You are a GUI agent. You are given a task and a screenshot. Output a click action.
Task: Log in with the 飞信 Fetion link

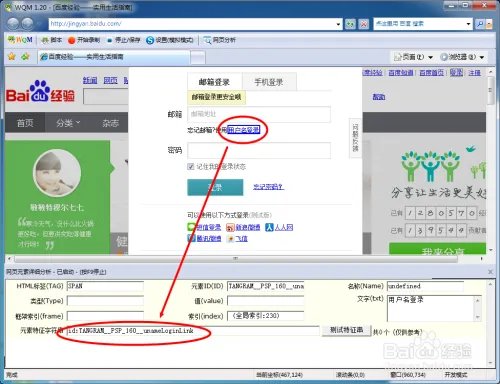[242, 238]
